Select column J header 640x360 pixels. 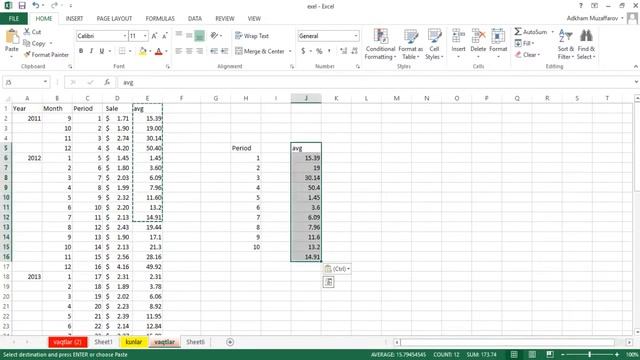click(x=306, y=98)
